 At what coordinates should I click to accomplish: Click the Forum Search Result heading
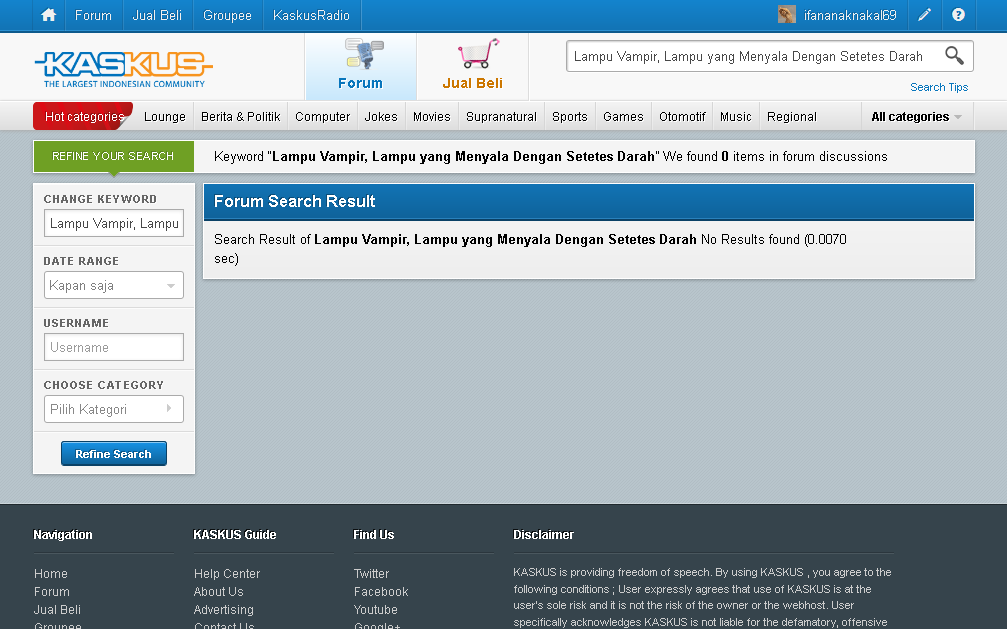pyautogui.click(x=294, y=202)
